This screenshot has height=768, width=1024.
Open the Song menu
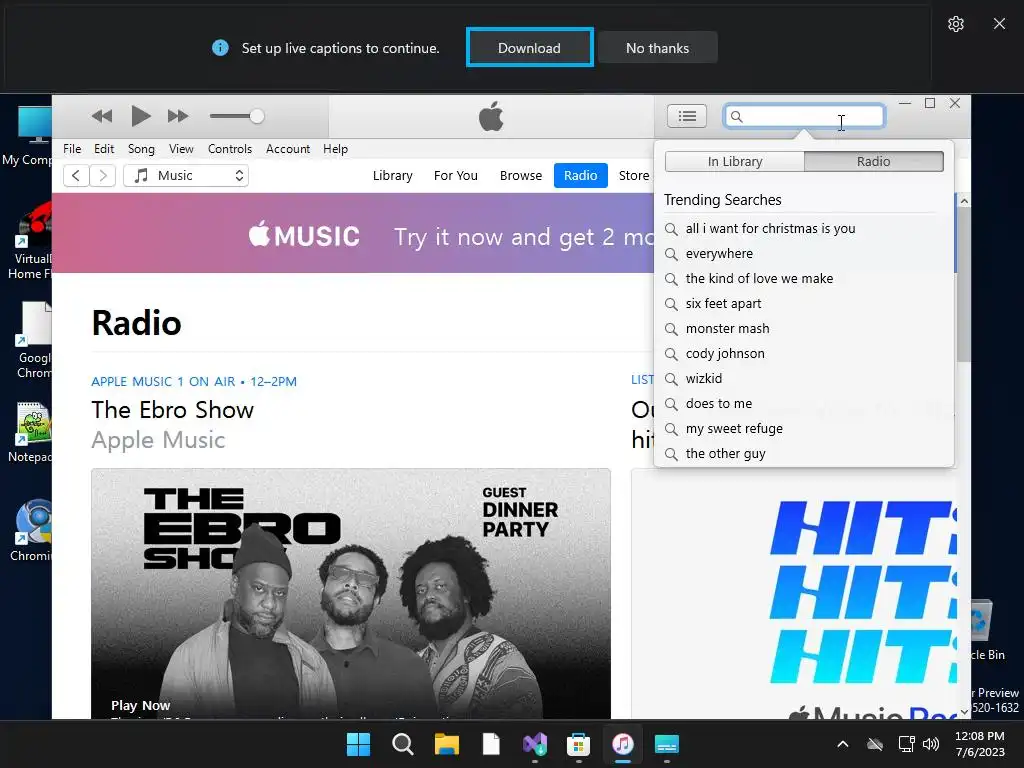(x=141, y=149)
